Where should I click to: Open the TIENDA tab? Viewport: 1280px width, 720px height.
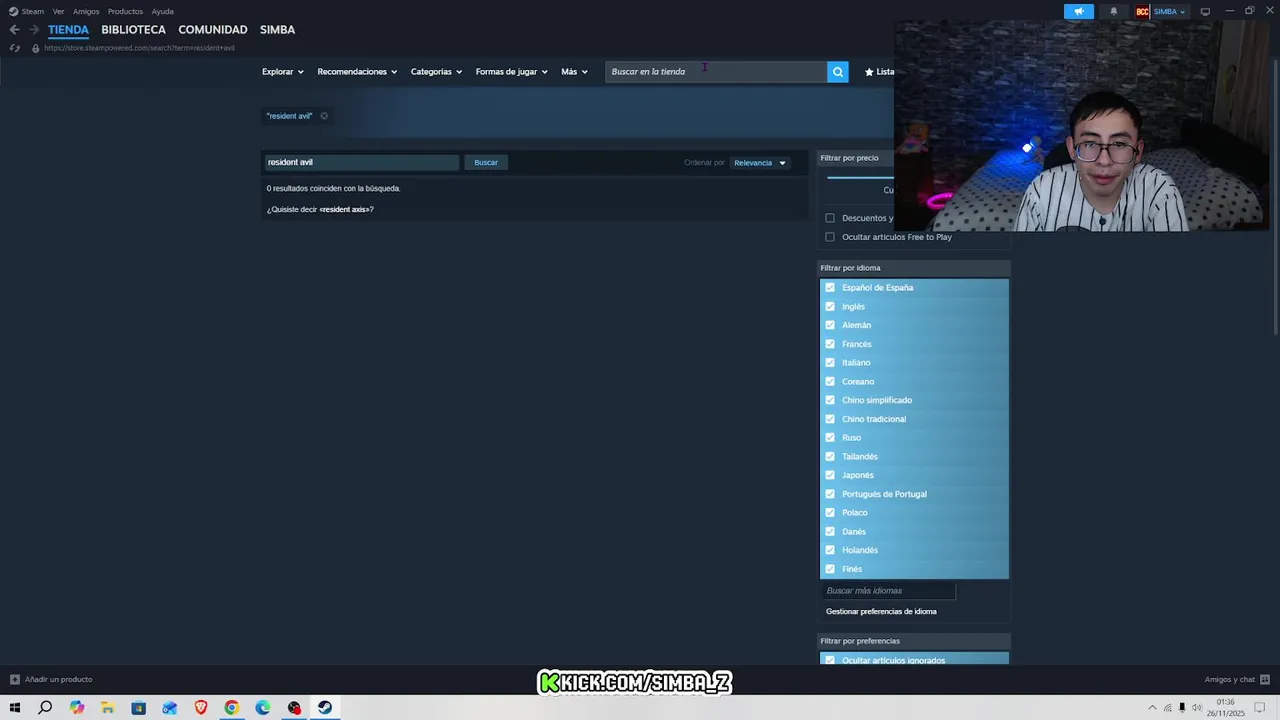coord(68,30)
